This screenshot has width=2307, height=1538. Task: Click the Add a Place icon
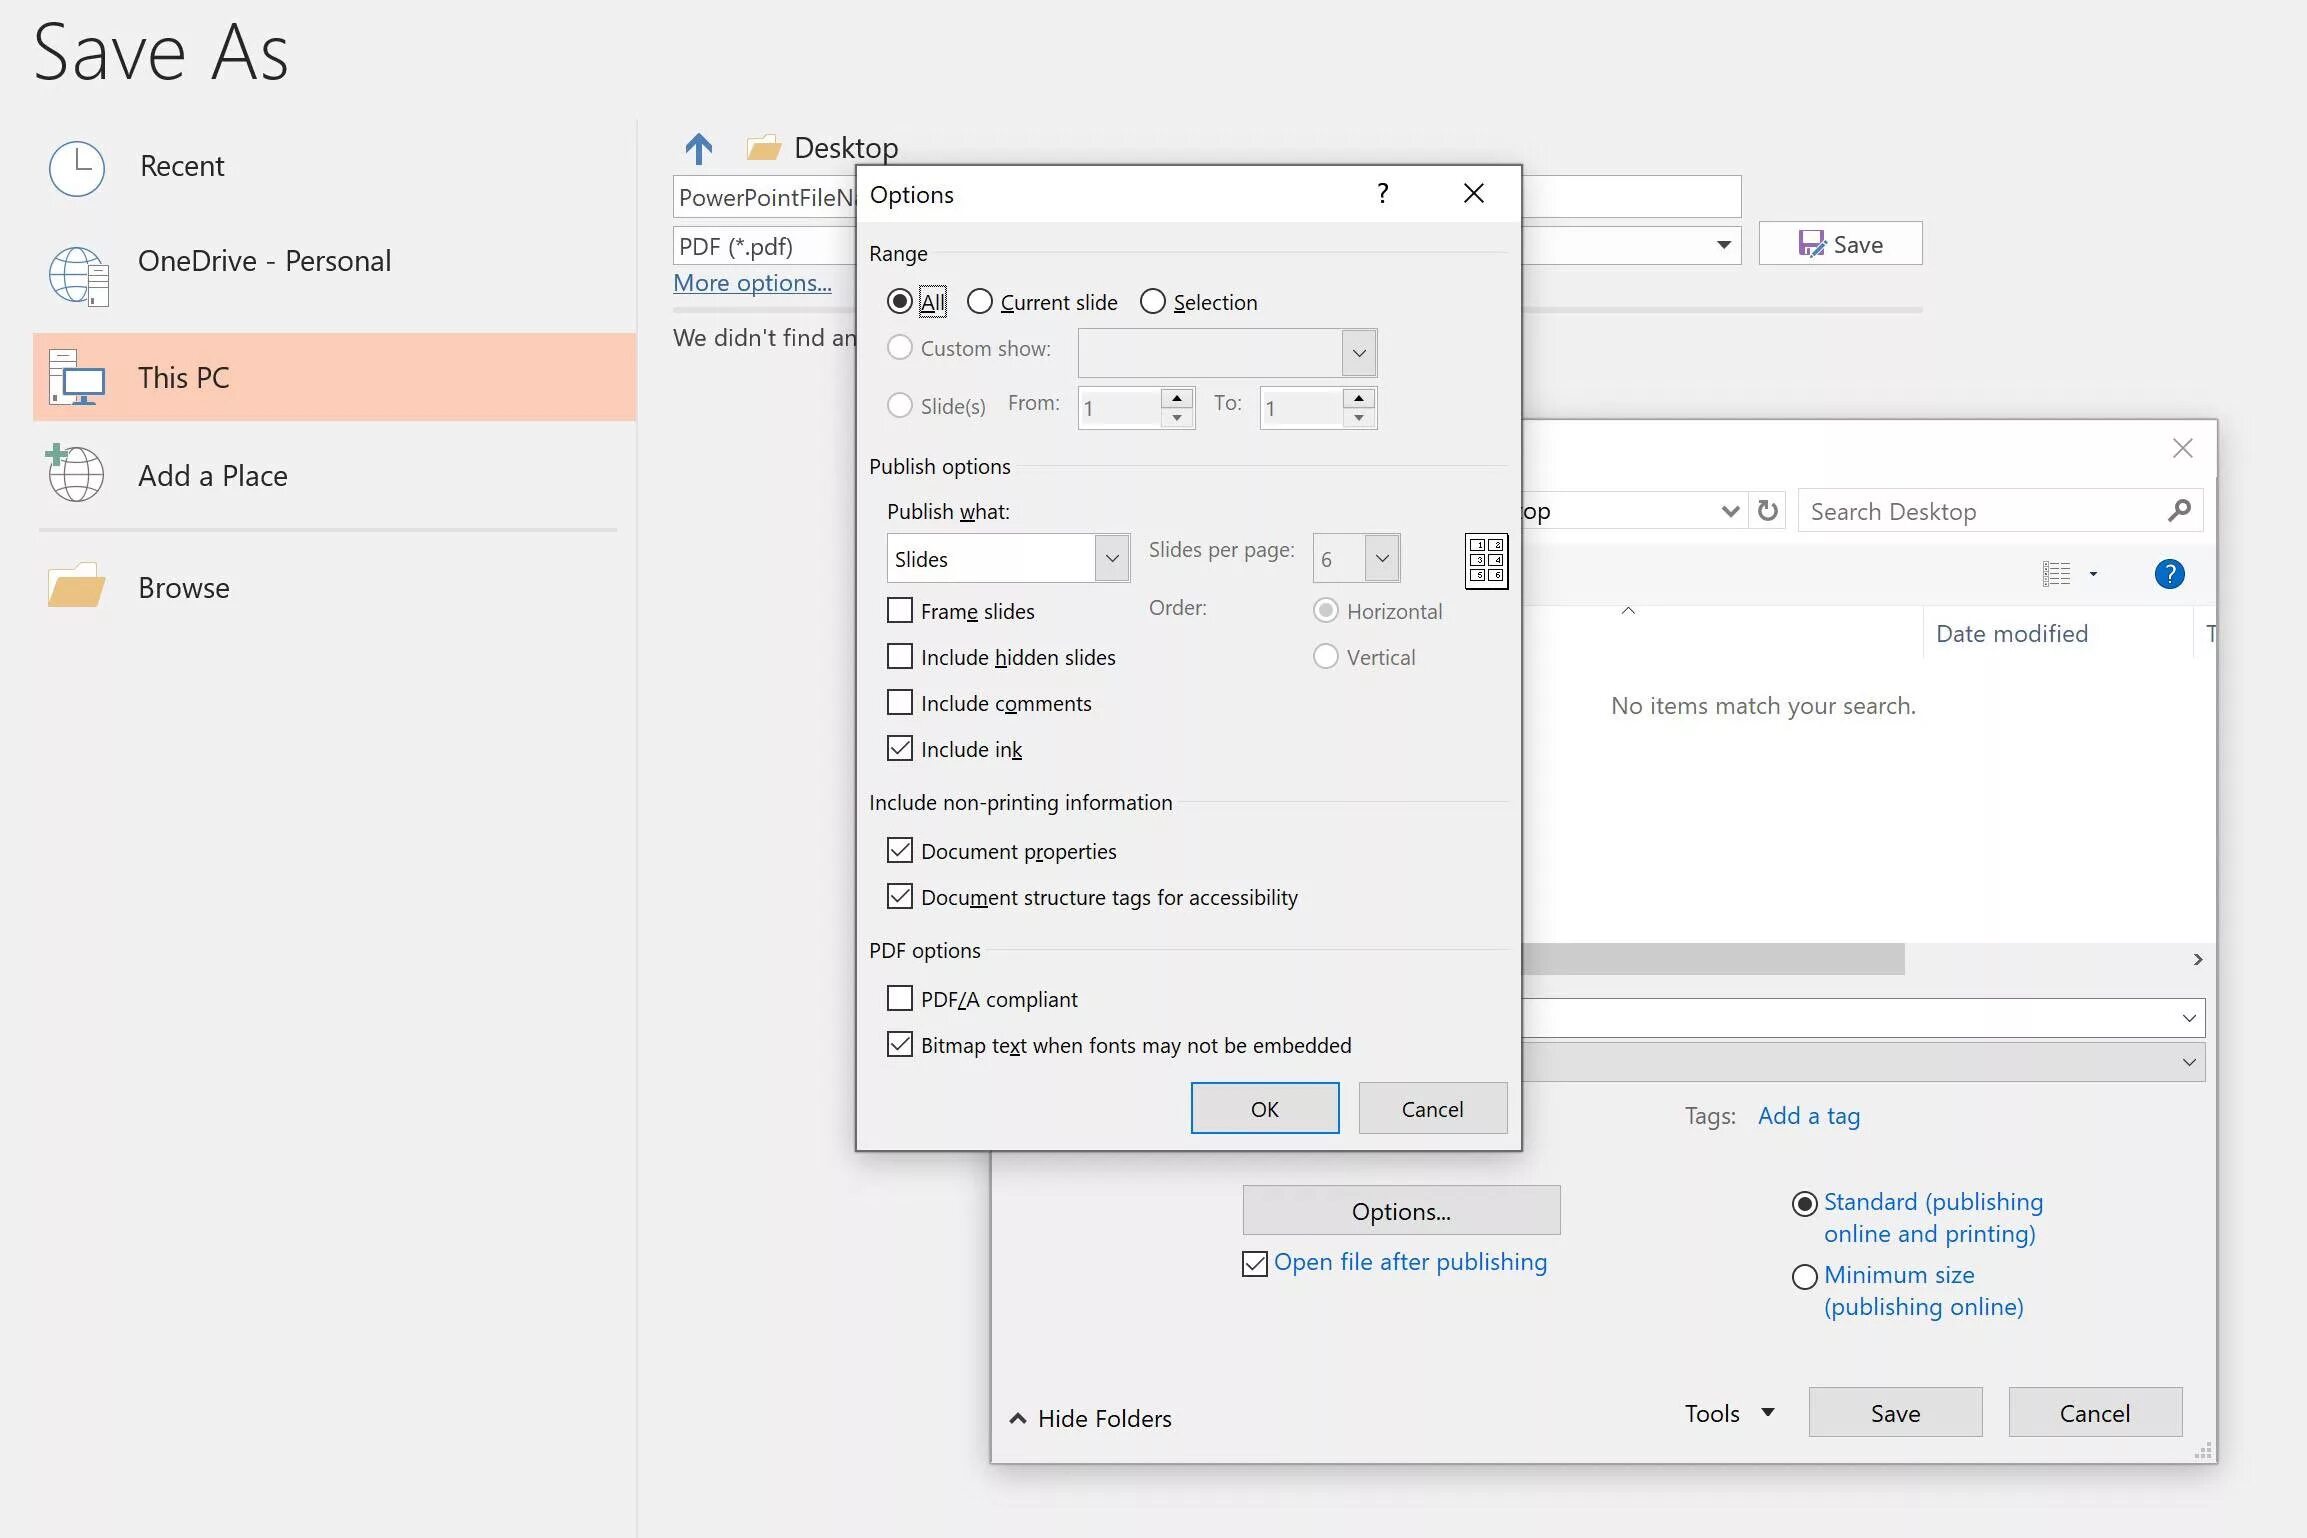click(75, 473)
